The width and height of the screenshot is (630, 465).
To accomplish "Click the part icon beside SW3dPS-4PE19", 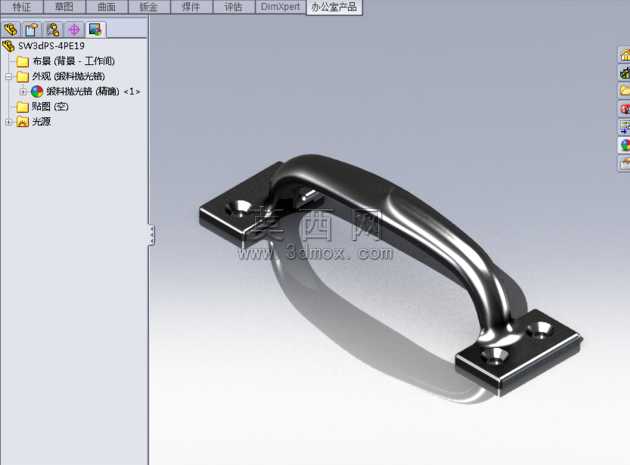I will click(x=8, y=46).
